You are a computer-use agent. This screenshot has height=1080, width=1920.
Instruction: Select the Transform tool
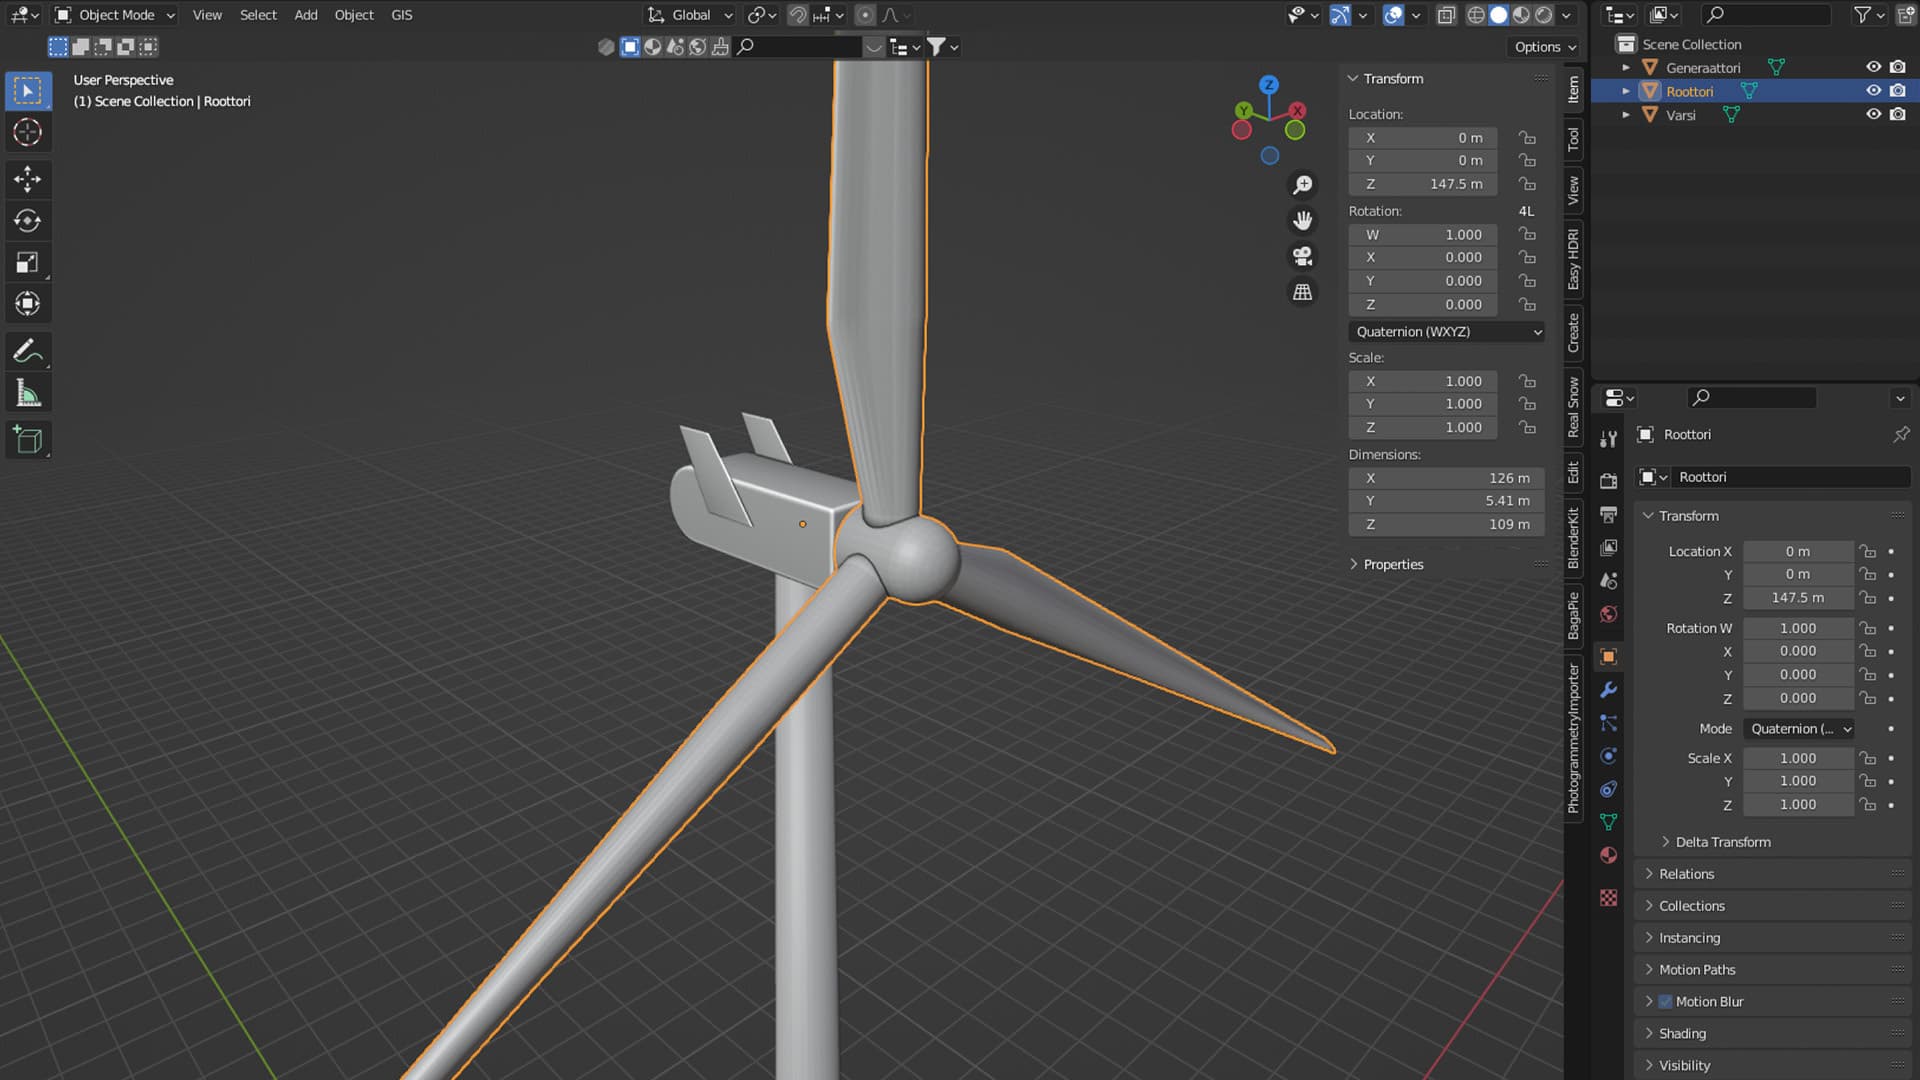27,304
